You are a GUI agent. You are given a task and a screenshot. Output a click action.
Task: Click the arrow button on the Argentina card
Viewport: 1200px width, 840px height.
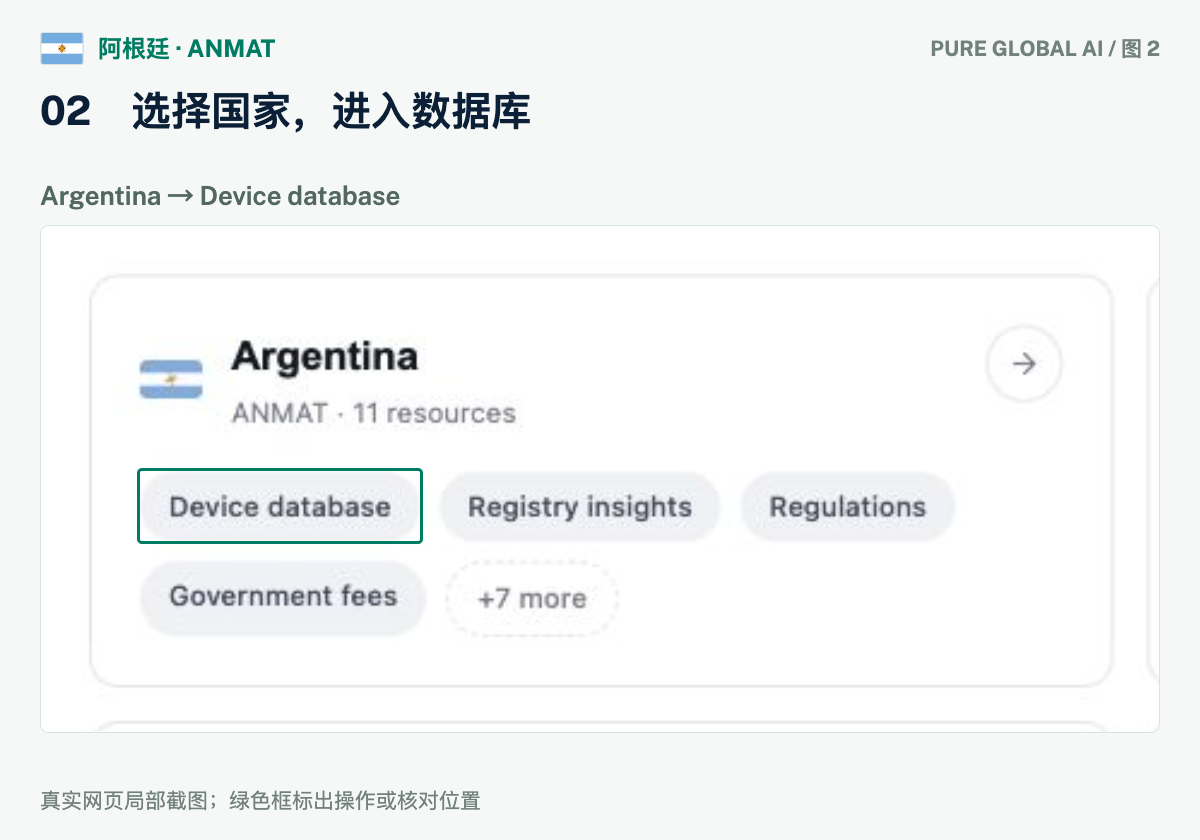1024,364
